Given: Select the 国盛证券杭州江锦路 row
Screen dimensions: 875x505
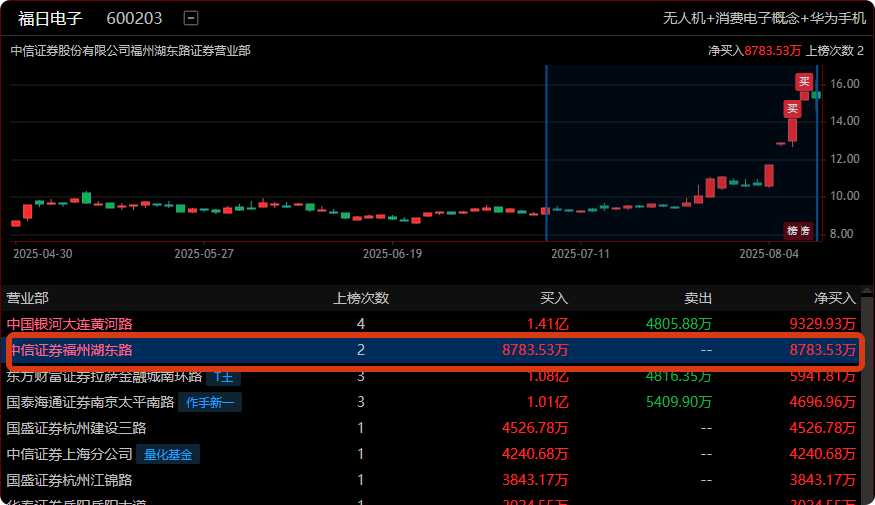Looking at the screenshot, I should click(x=430, y=480).
